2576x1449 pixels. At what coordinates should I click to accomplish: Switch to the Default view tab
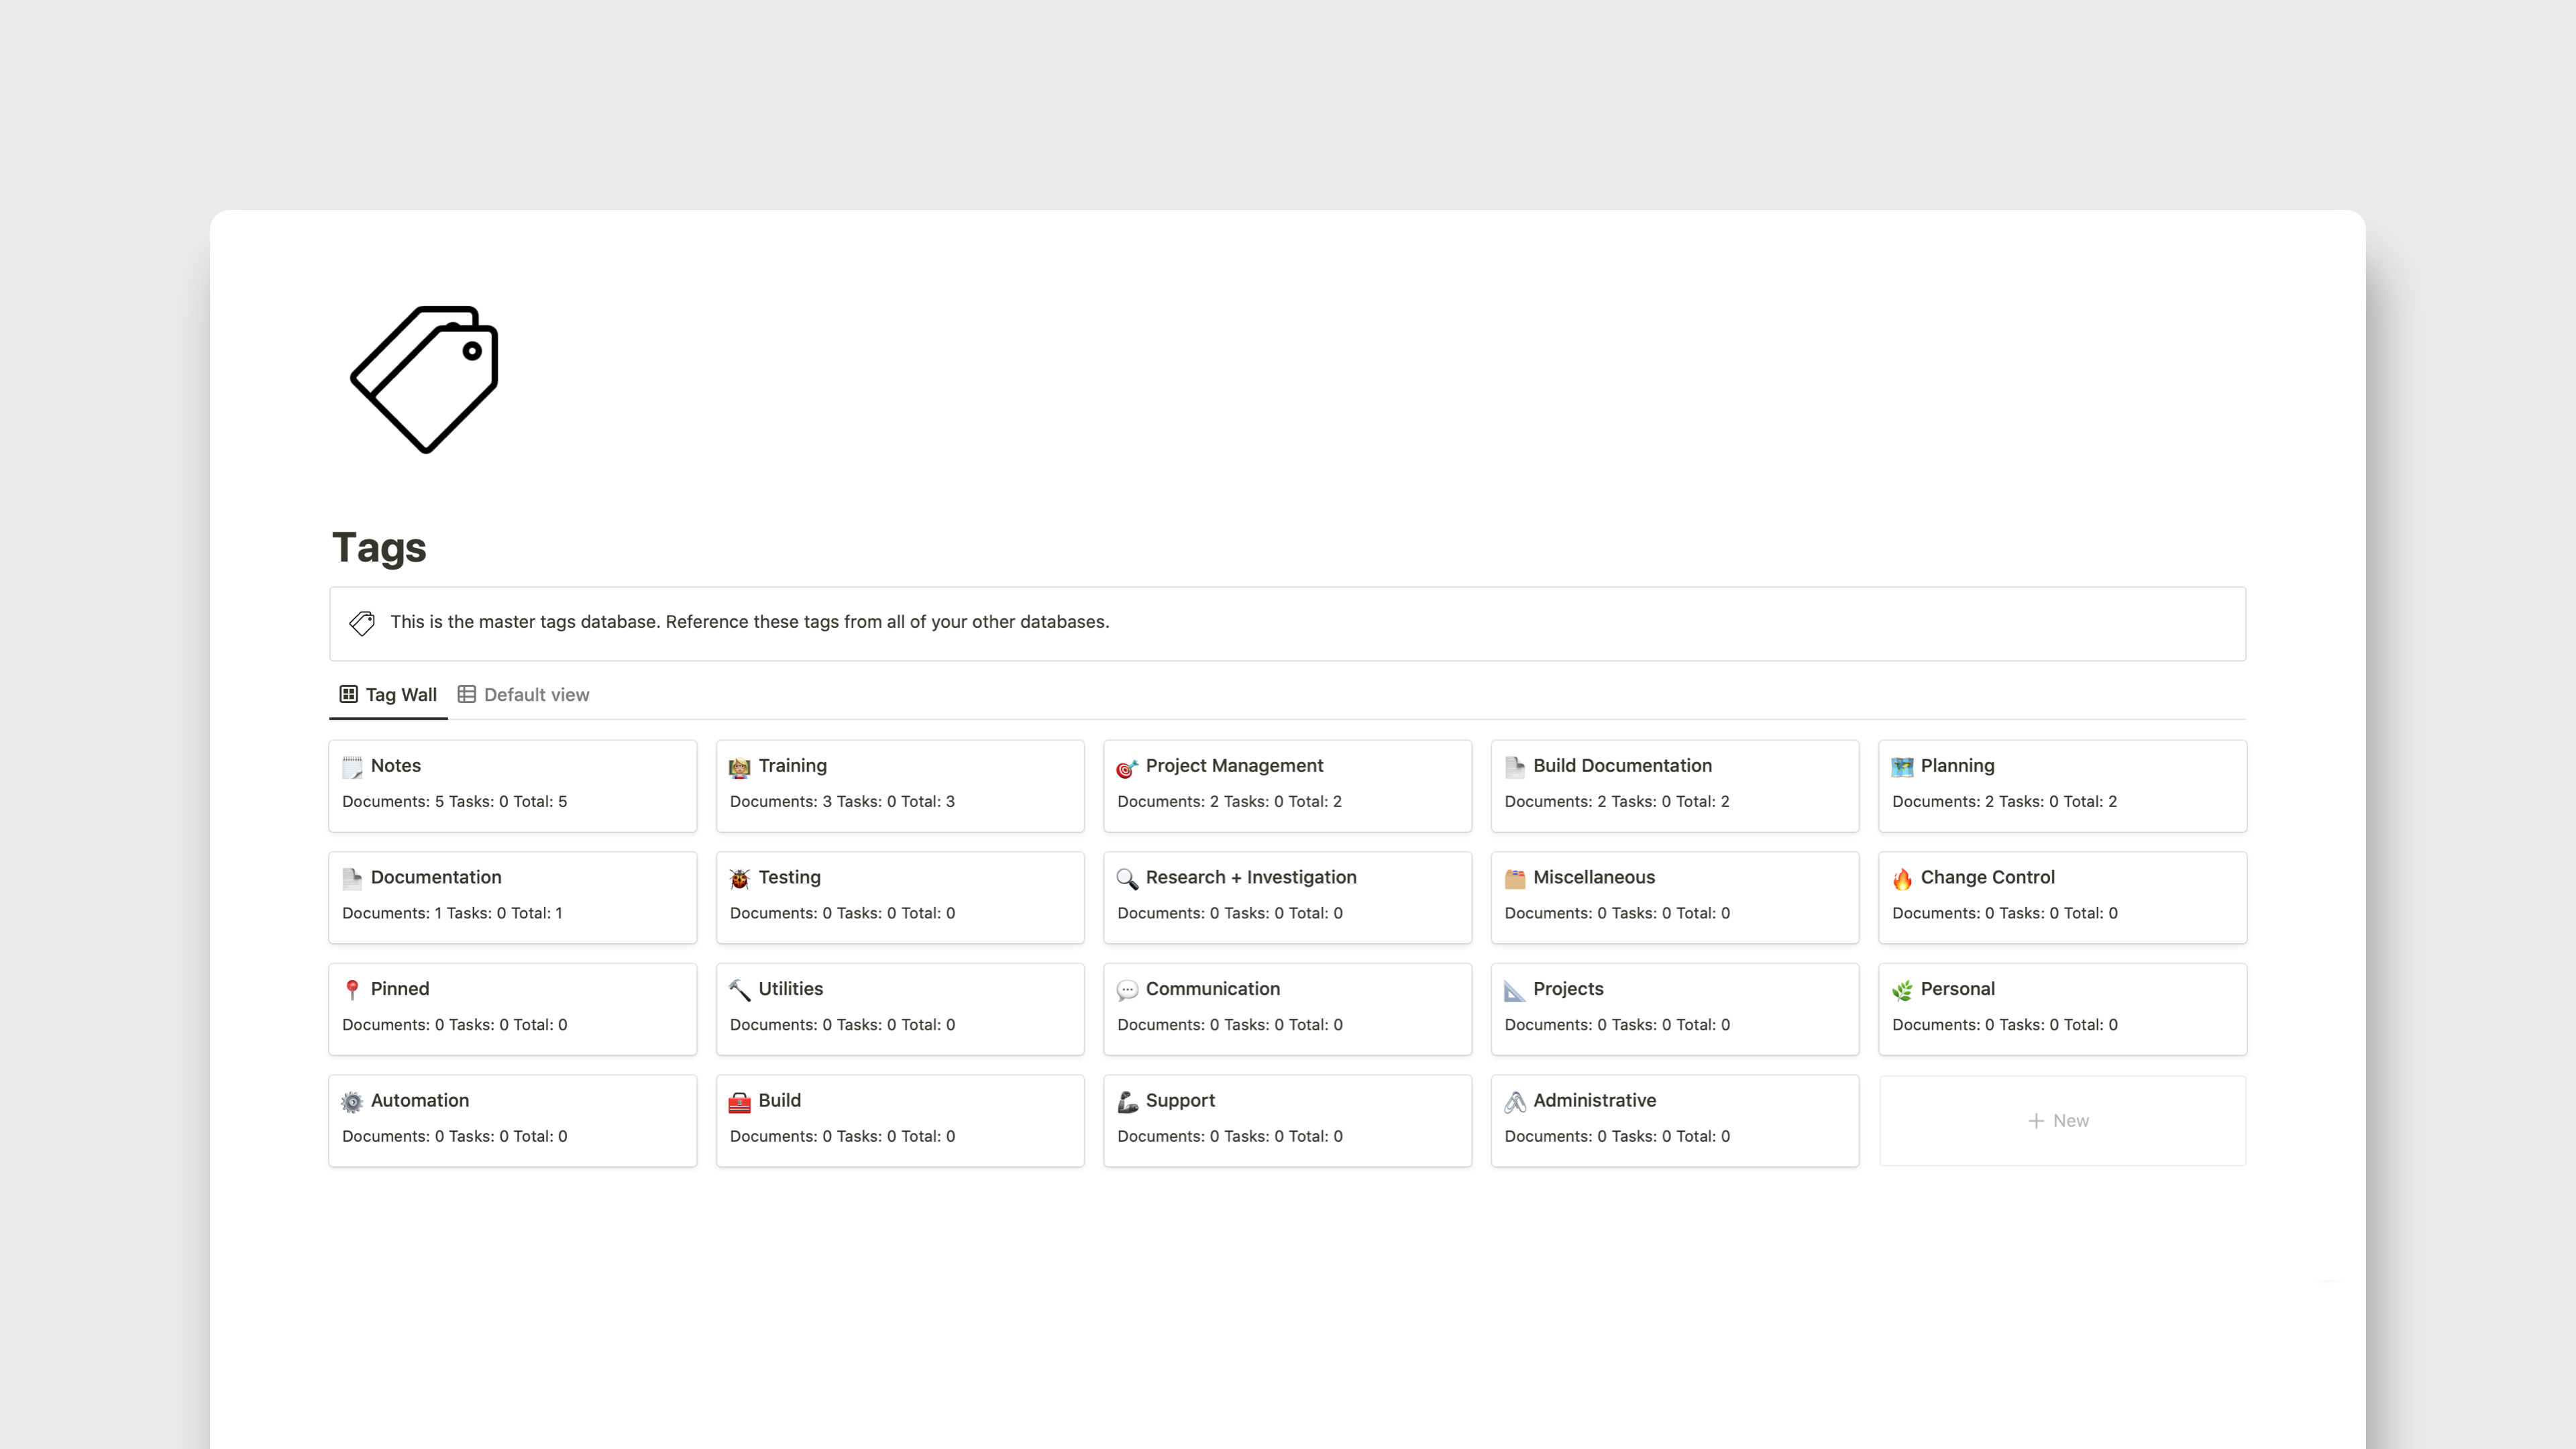click(x=524, y=694)
